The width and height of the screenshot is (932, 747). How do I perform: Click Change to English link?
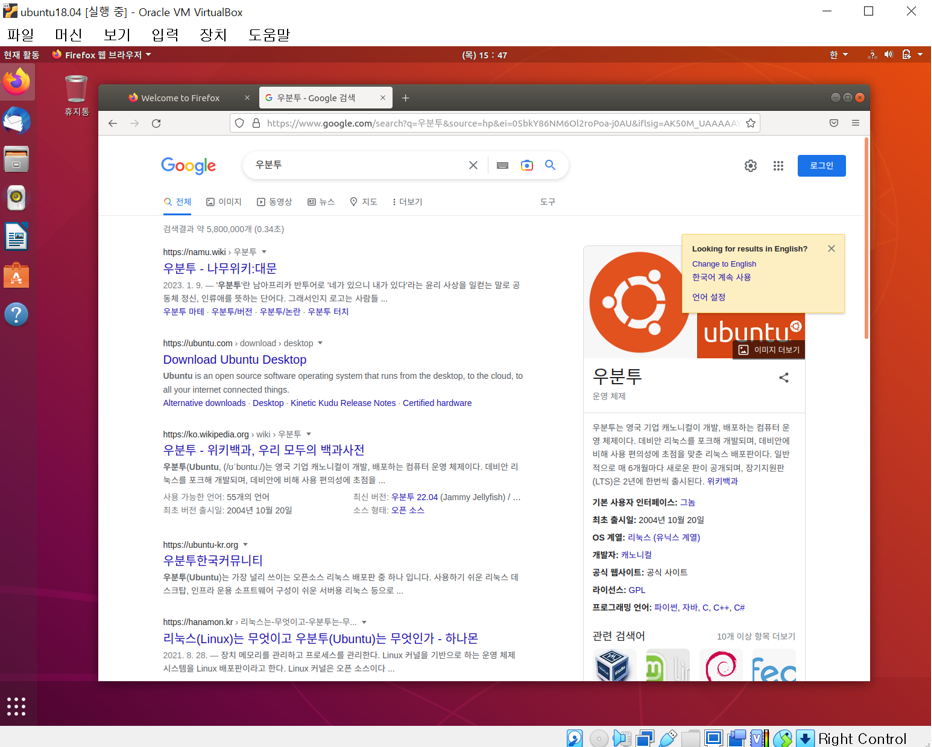[724, 264]
